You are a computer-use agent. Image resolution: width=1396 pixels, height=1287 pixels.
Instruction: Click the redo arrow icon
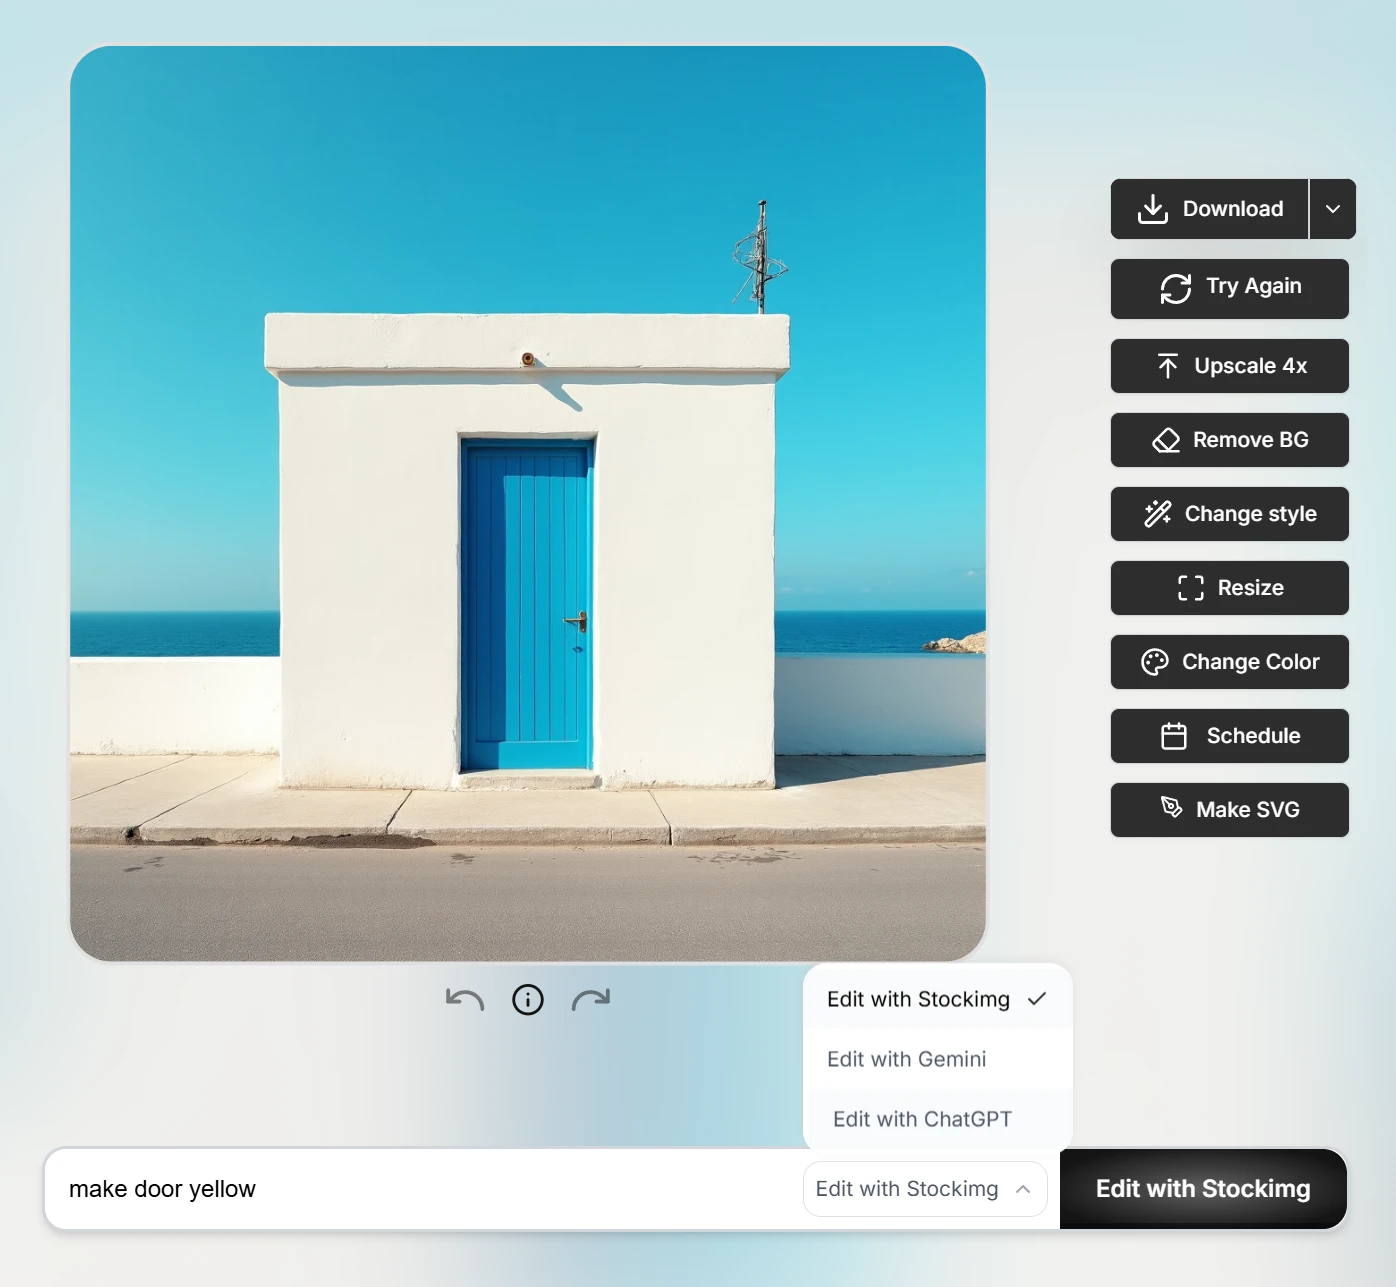coord(591,999)
